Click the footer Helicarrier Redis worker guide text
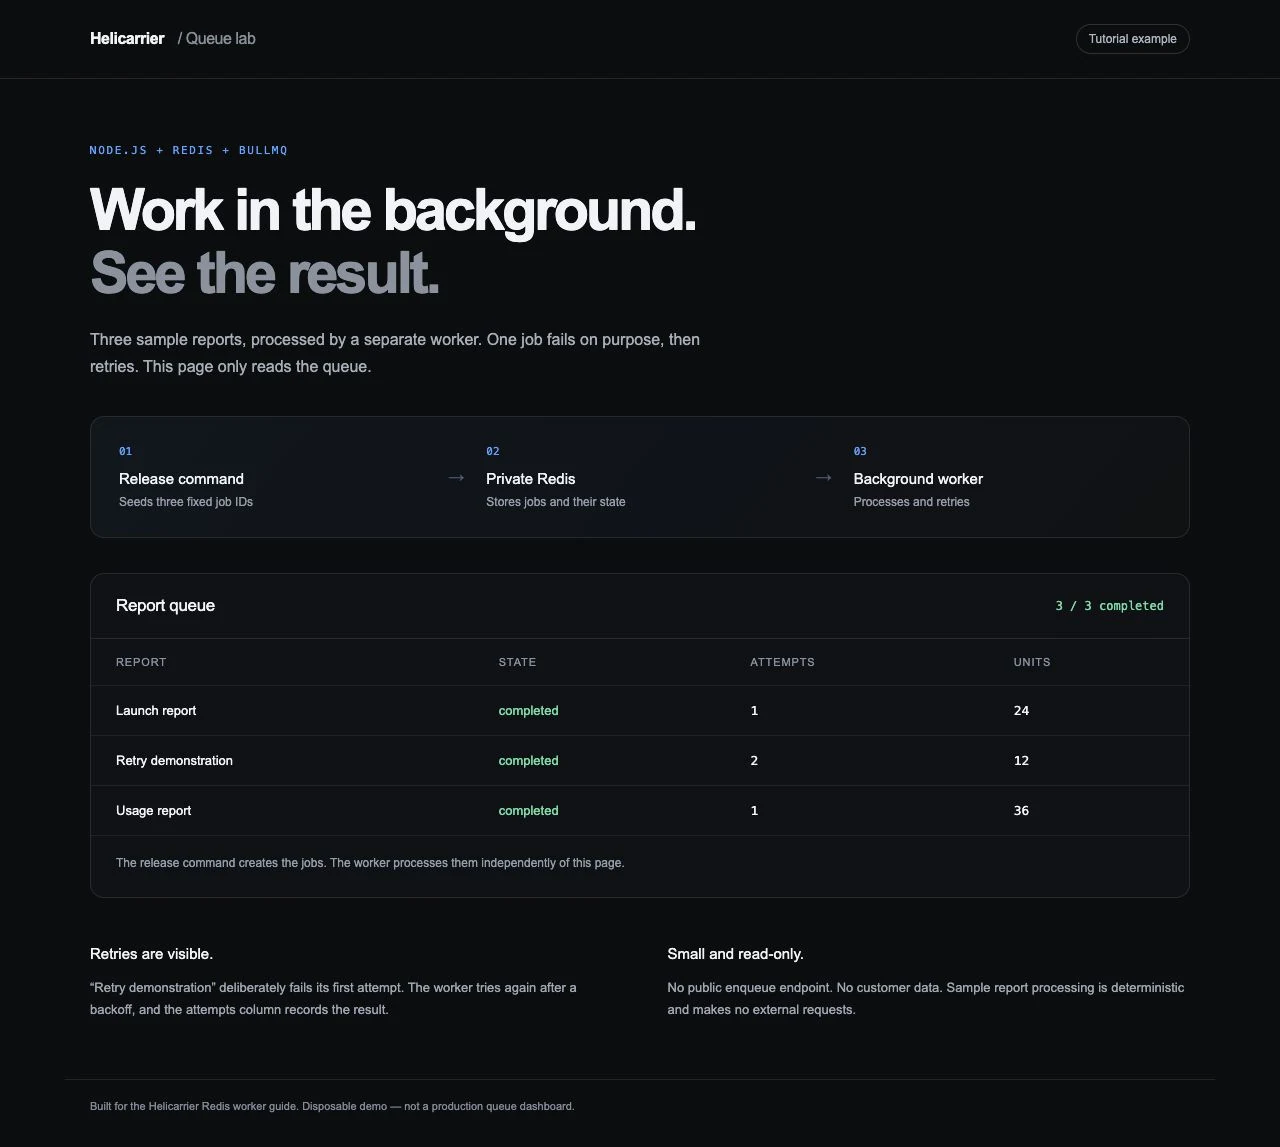Viewport: 1280px width, 1147px height. (332, 1107)
